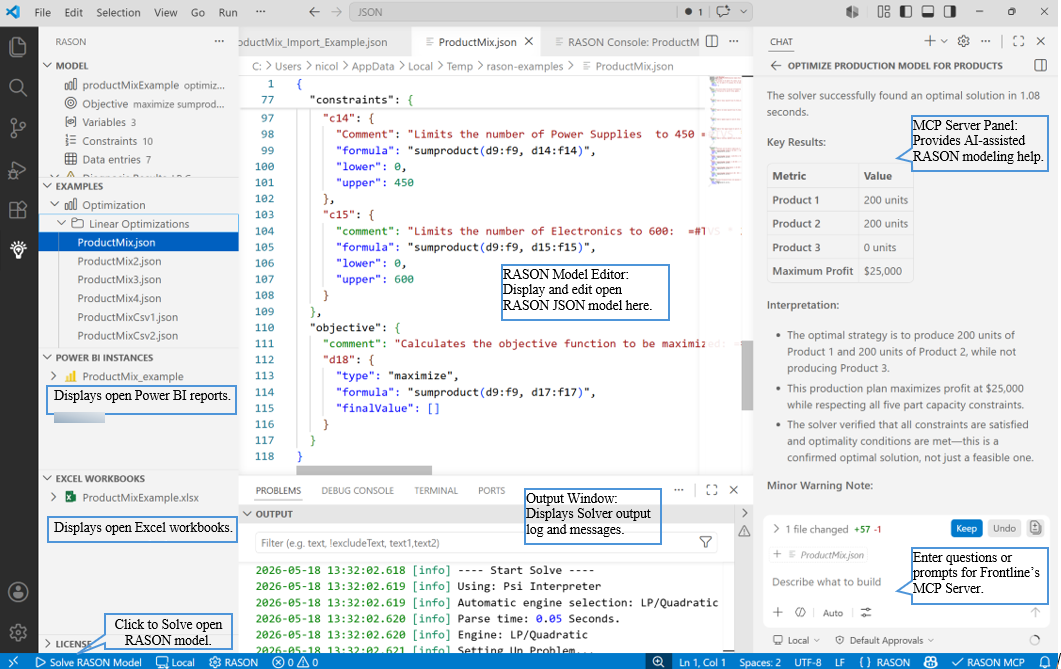Image resolution: width=1061 pixels, height=669 pixels.
Task: Click the Keep button
Action: (966, 528)
